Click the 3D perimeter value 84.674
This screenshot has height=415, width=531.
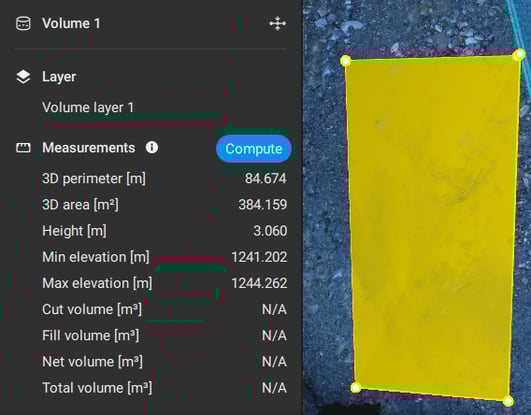pos(266,179)
